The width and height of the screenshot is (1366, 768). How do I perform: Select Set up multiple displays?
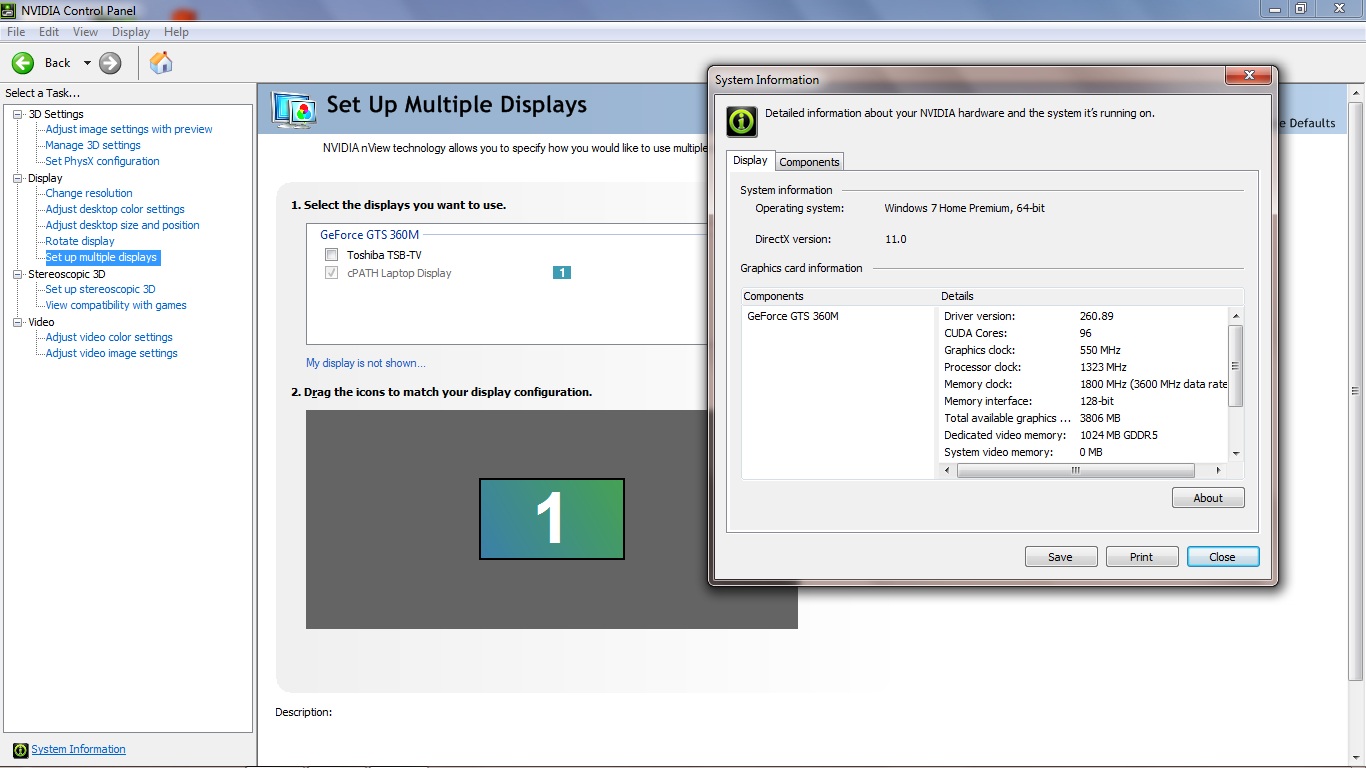click(101, 257)
